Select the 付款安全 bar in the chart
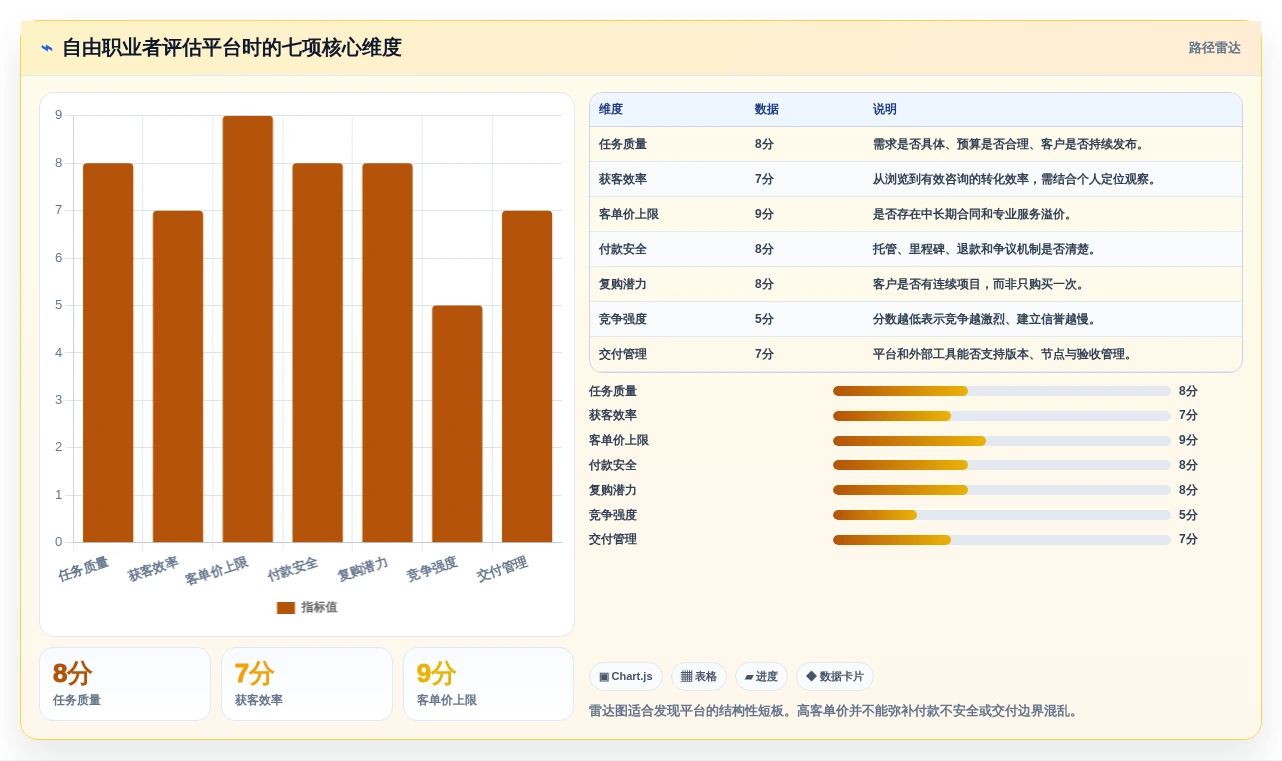This screenshot has width=1282, height=761. pyautogui.click(x=318, y=352)
